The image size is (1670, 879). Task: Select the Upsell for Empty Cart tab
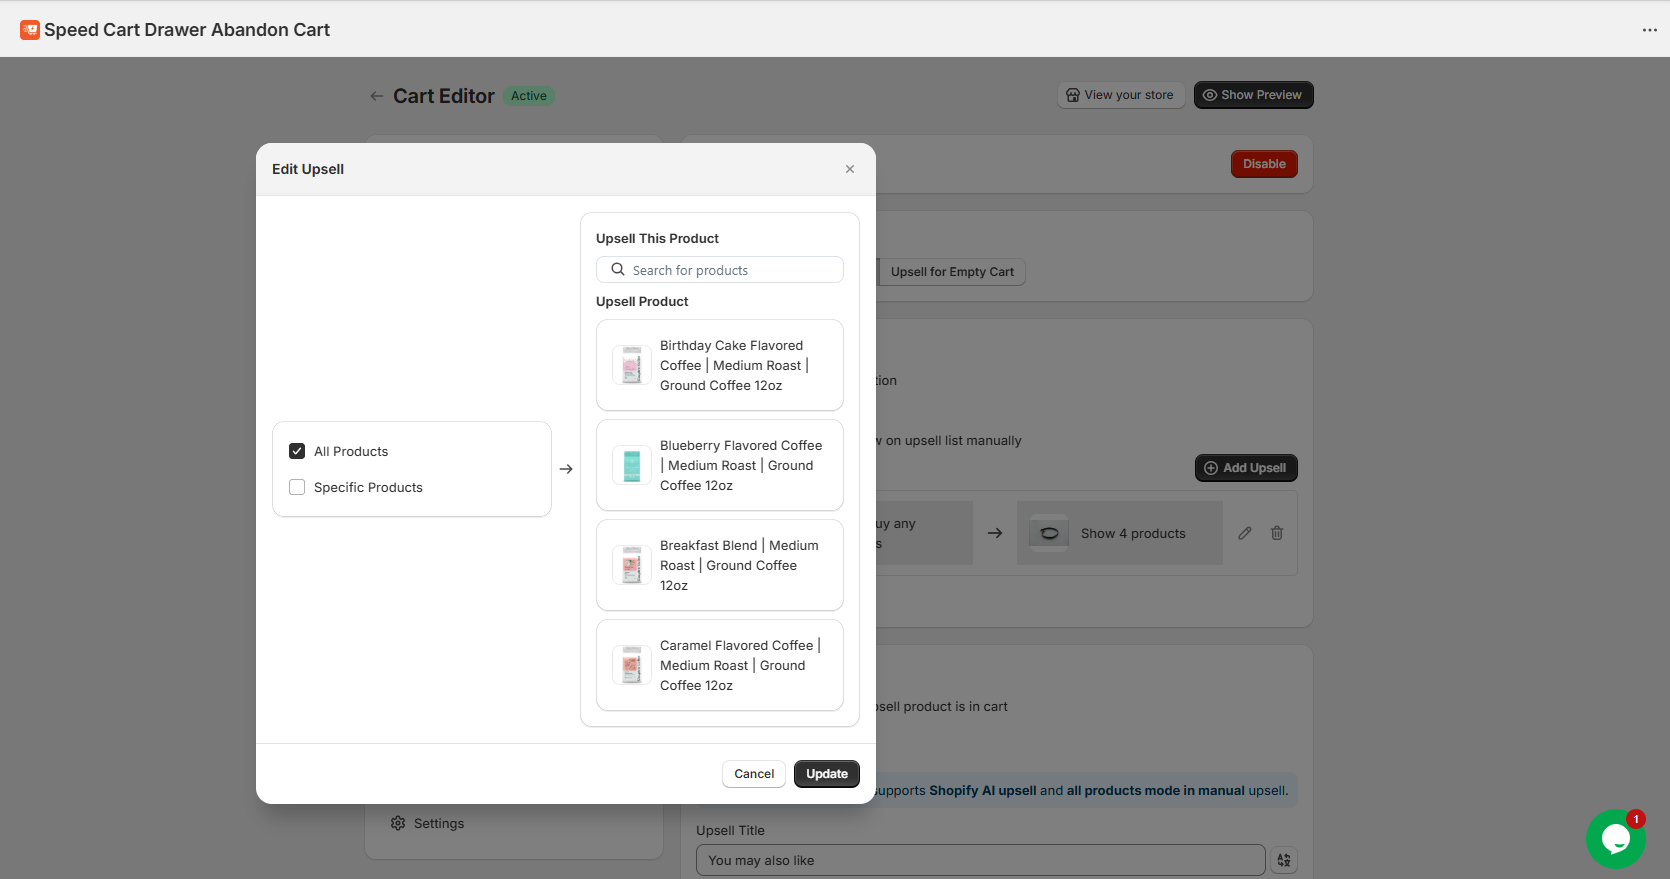click(951, 272)
